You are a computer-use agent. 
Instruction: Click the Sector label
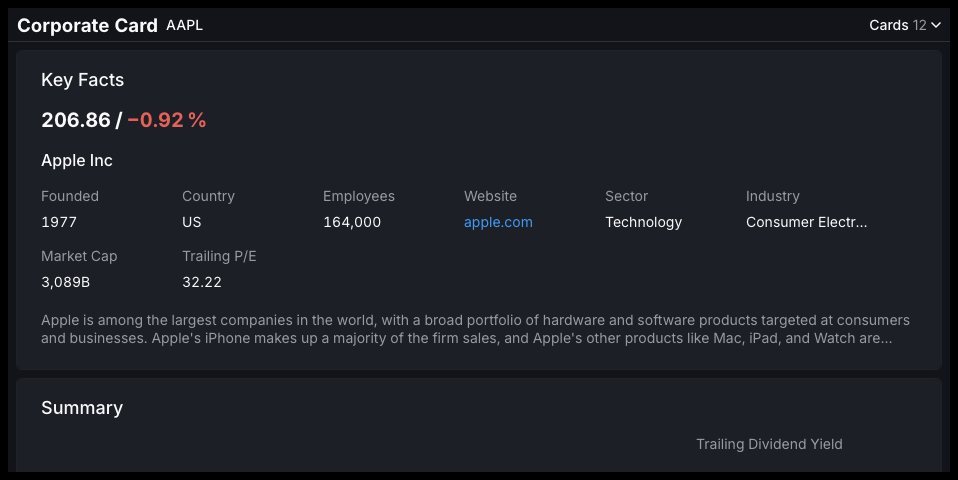click(626, 196)
